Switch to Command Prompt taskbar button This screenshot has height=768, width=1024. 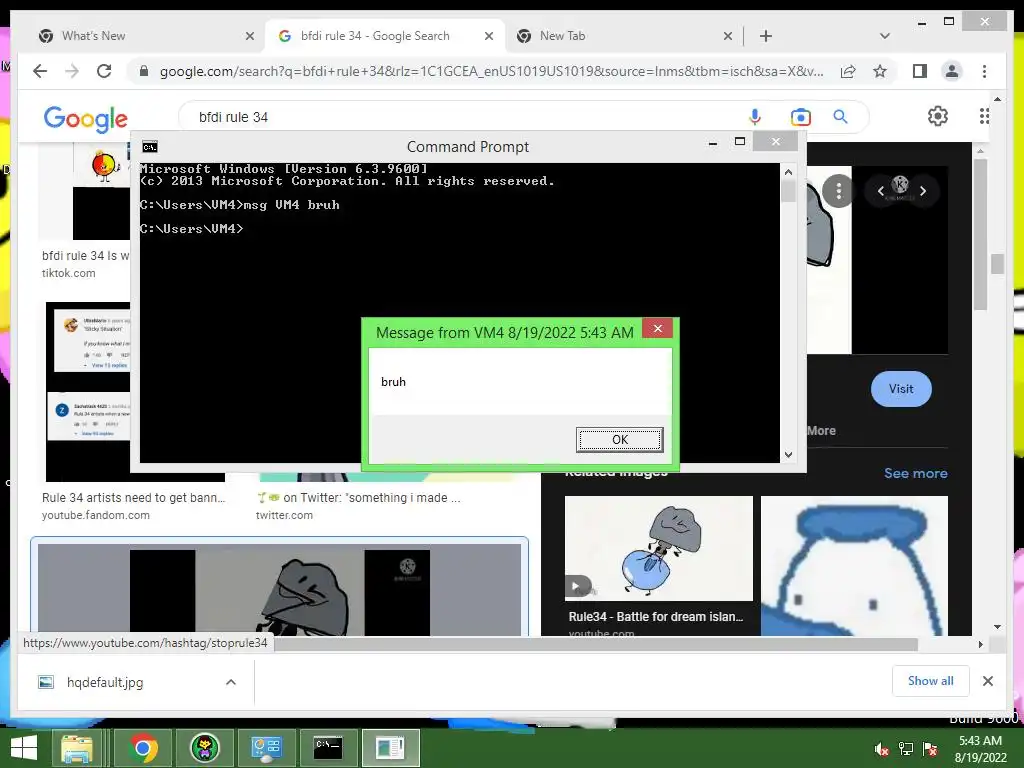coord(328,748)
